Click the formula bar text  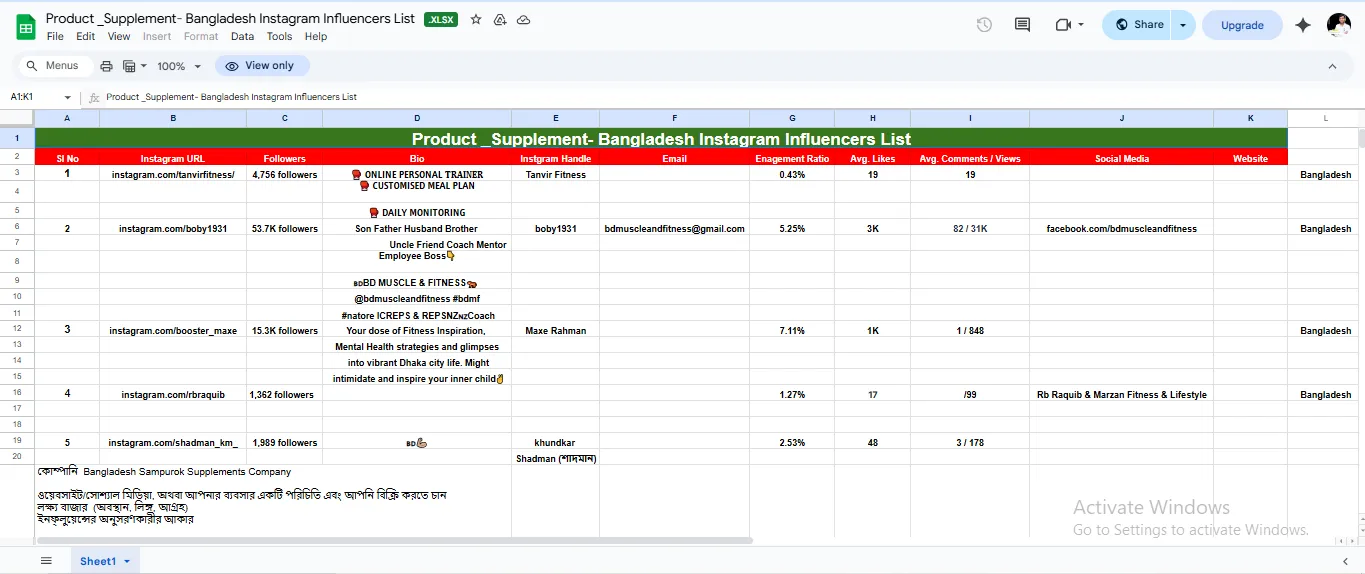[231, 97]
